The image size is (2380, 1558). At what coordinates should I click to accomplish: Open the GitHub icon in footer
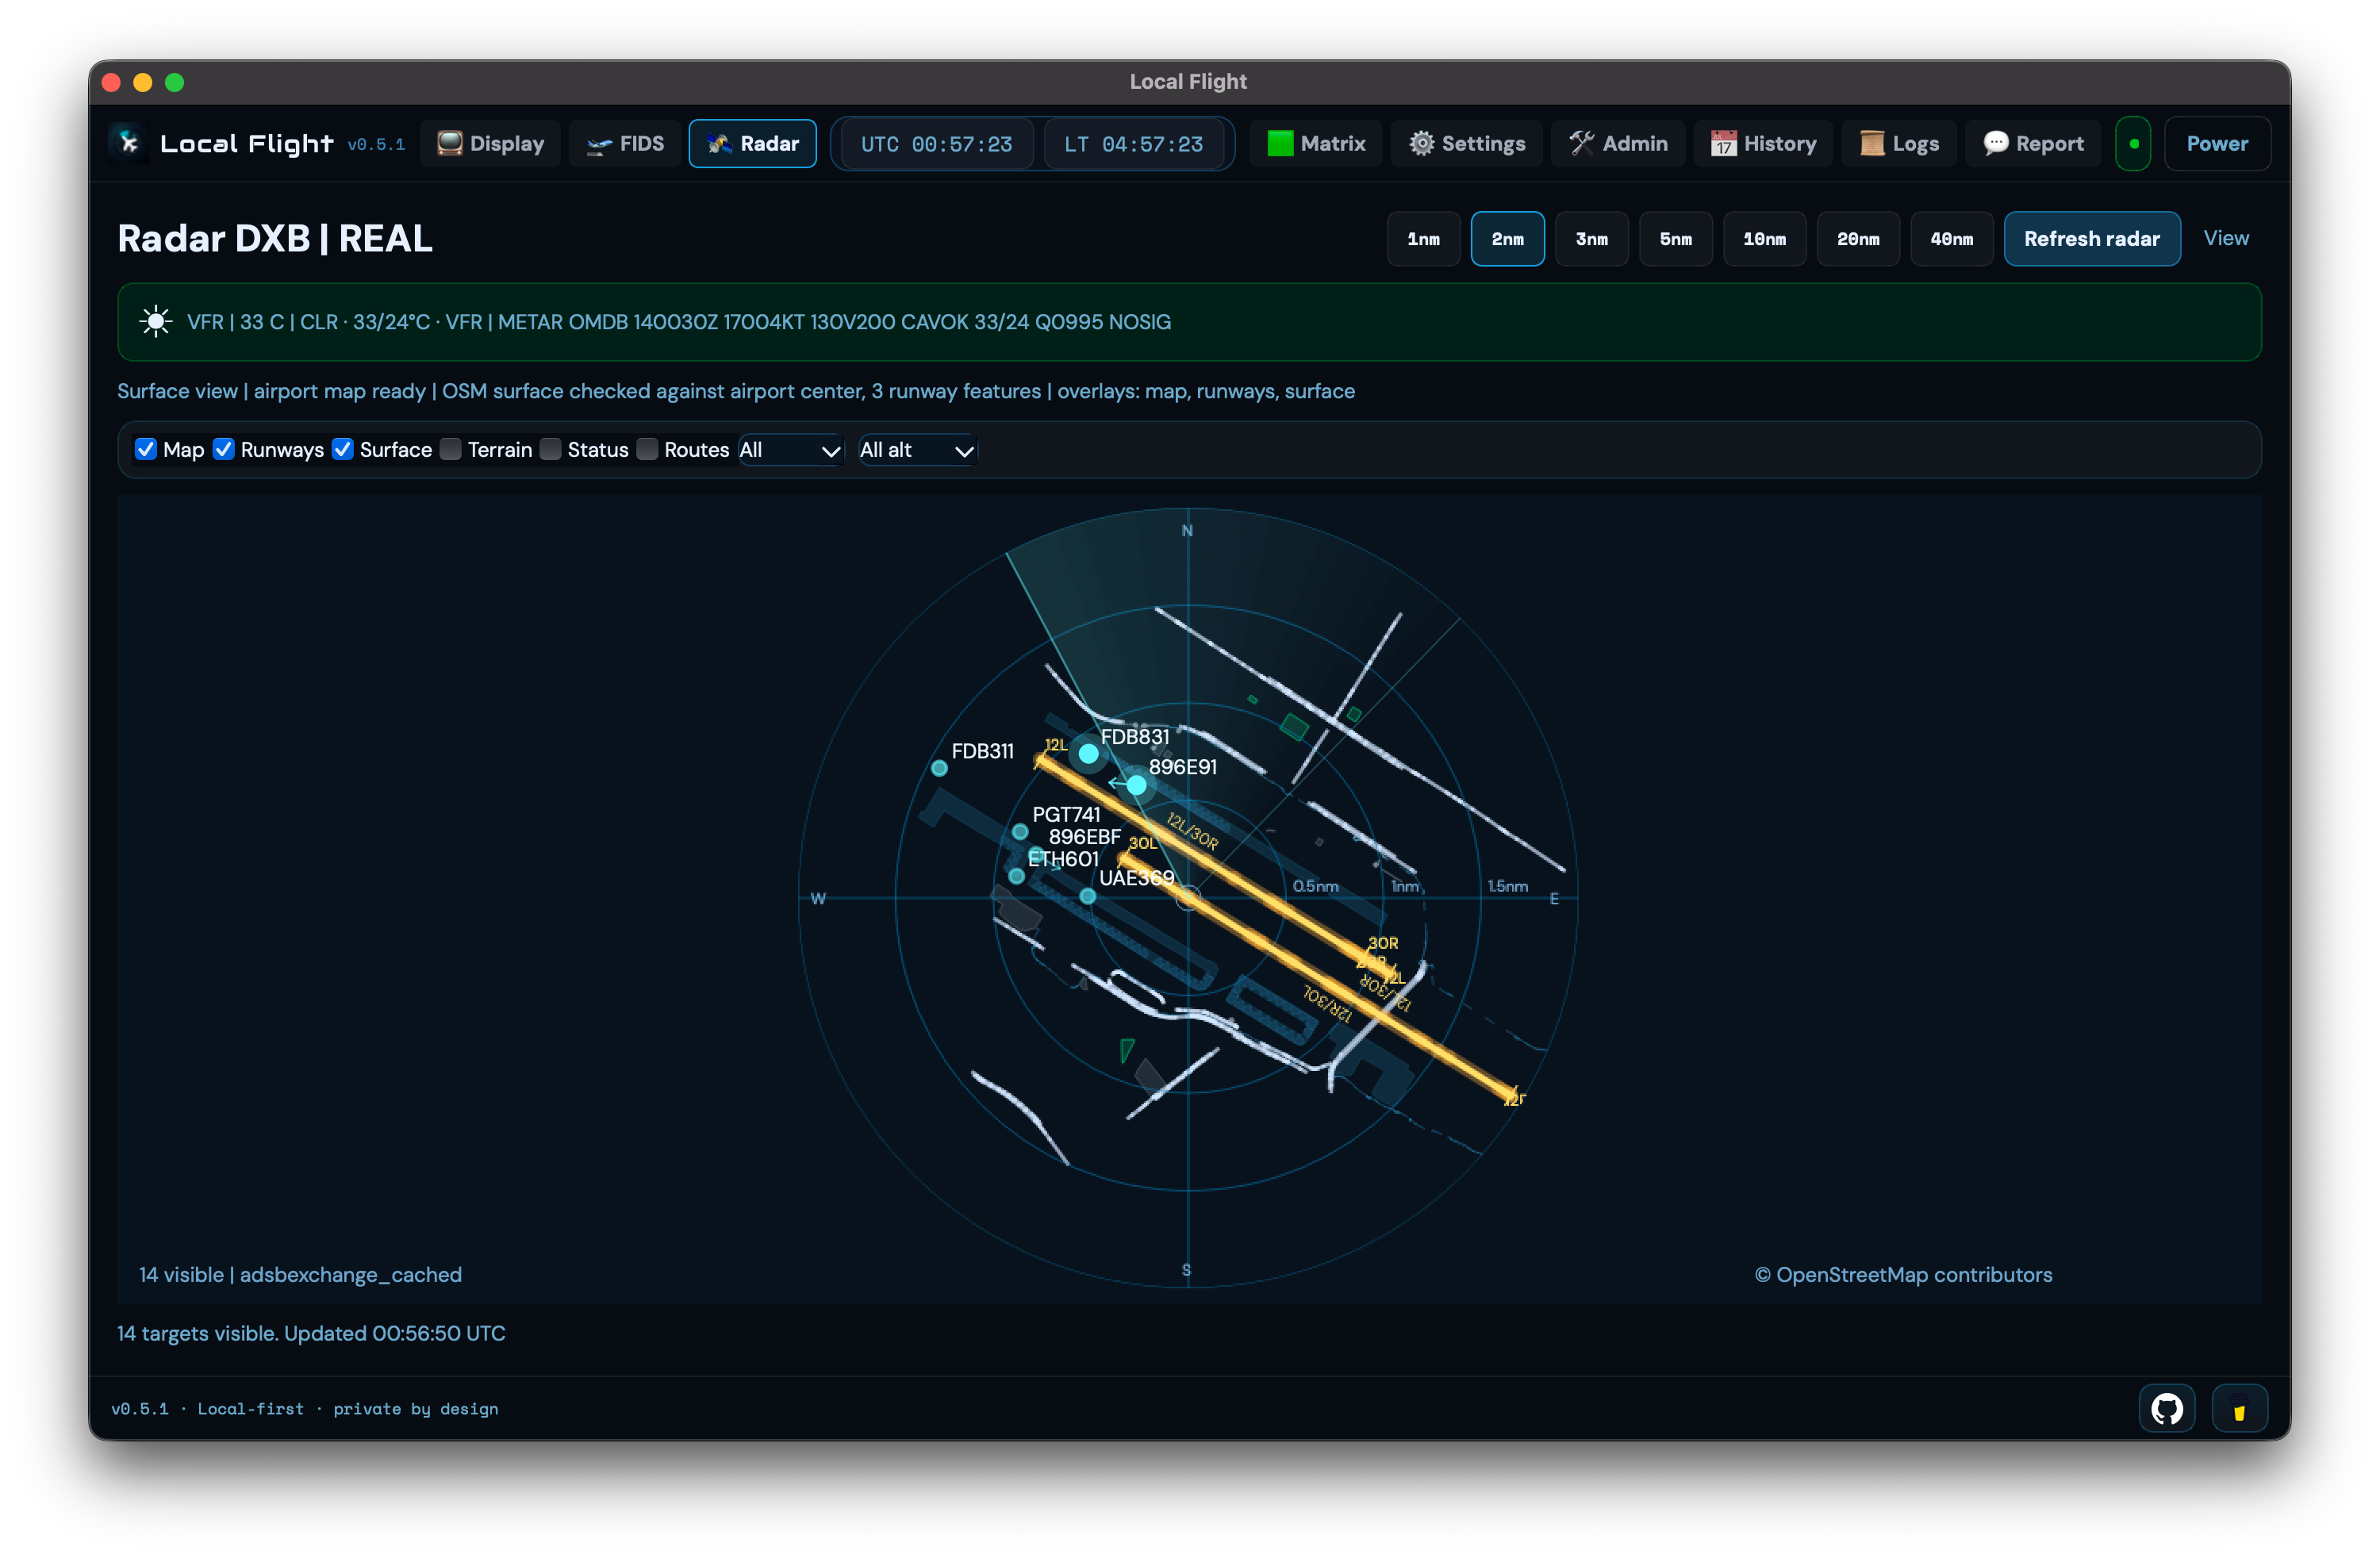[x=2166, y=1409]
